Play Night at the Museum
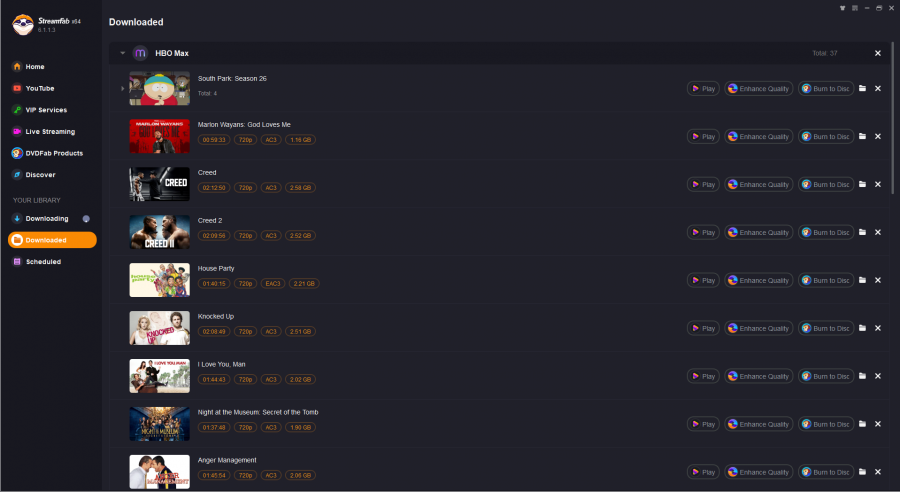 (x=703, y=424)
